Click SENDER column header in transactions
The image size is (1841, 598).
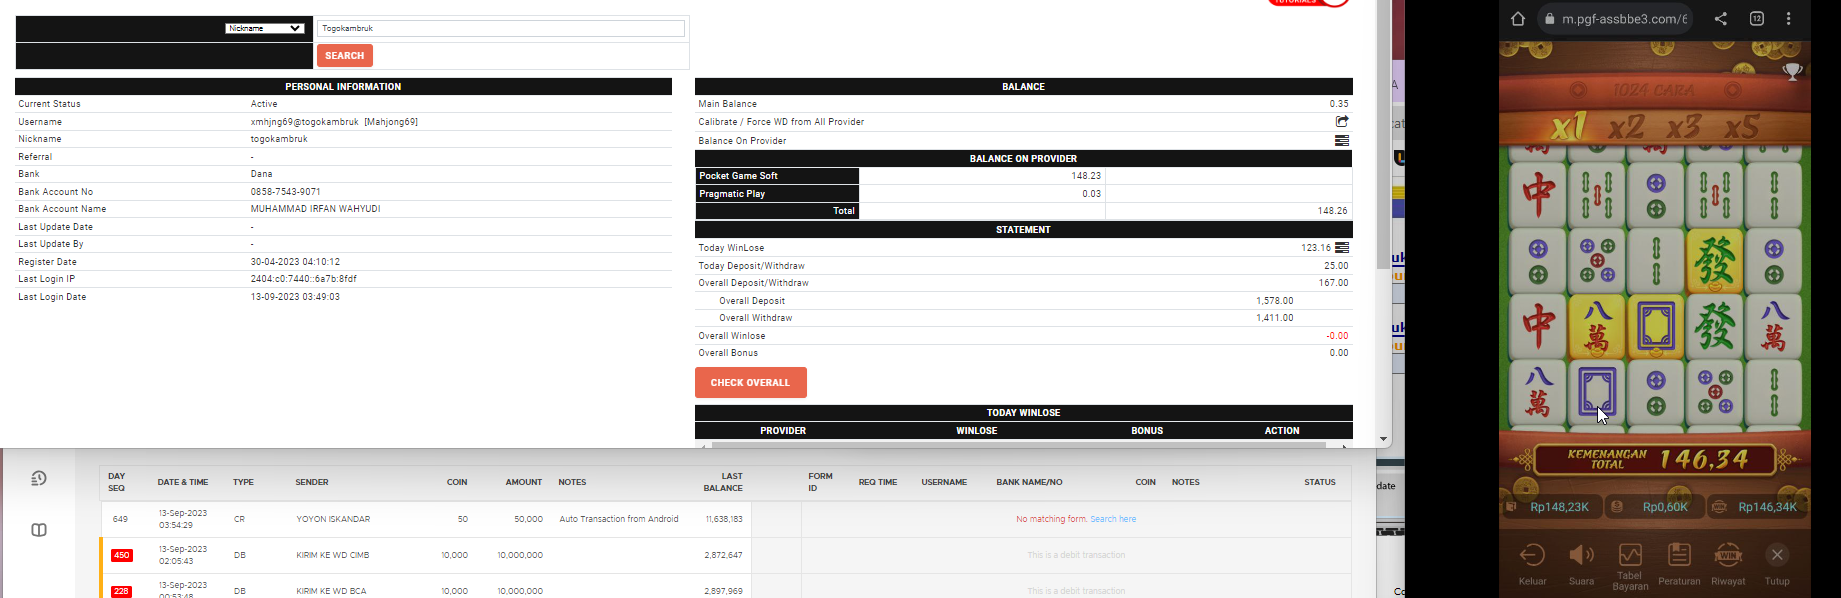(312, 482)
